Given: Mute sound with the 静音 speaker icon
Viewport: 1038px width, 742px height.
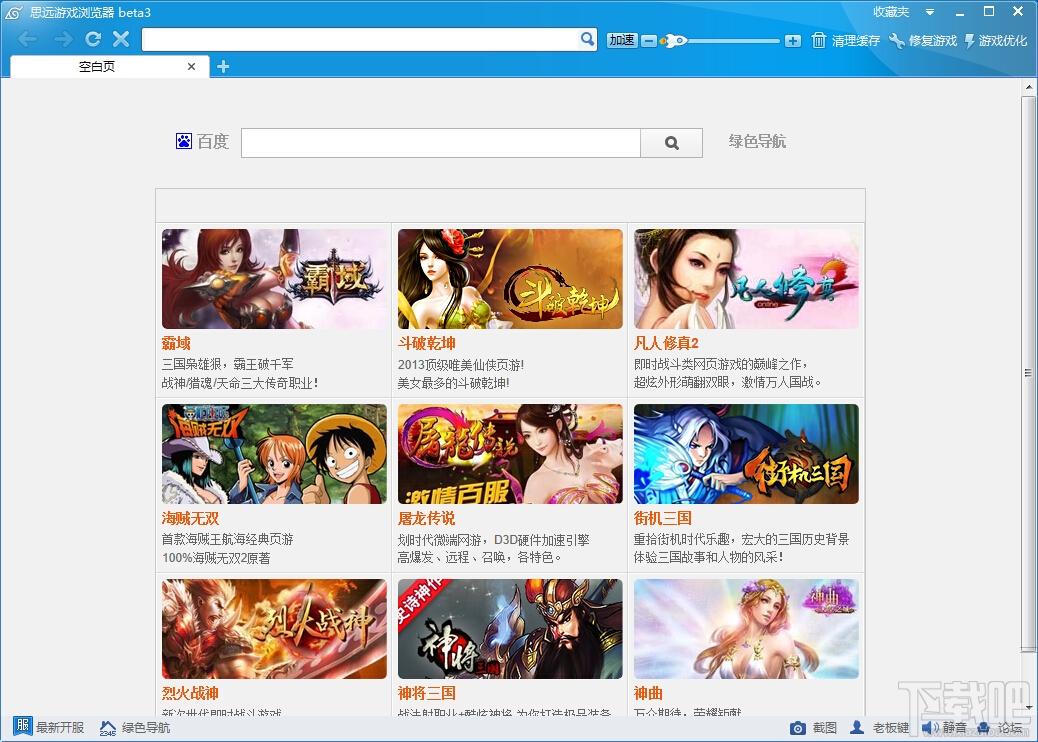Looking at the screenshot, I should coord(929,728).
